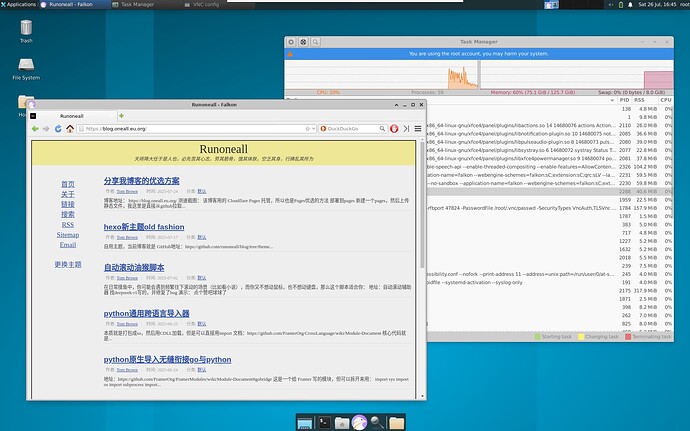The width and height of the screenshot is (690, 431).
Task: Open the Sitemap sidebar link
Action: tap(68, 235)
